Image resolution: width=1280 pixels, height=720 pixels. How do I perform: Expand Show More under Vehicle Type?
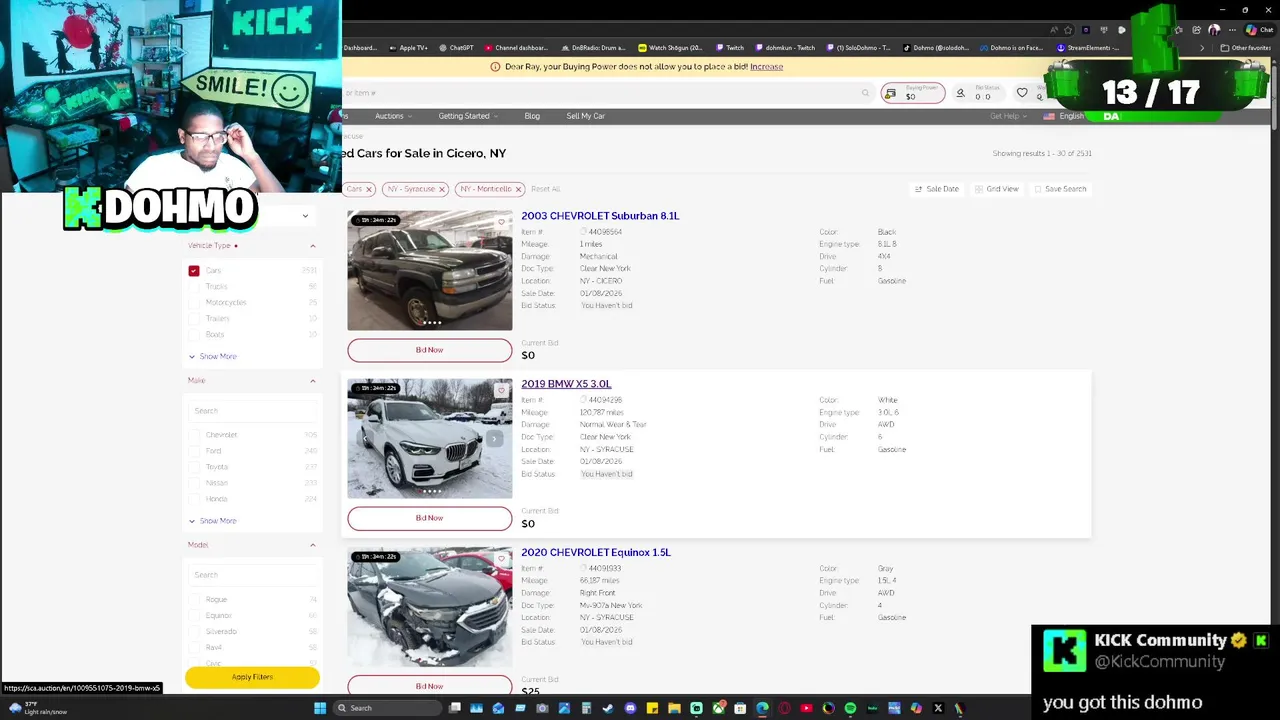pyautogui.click(x=213, y=357)
